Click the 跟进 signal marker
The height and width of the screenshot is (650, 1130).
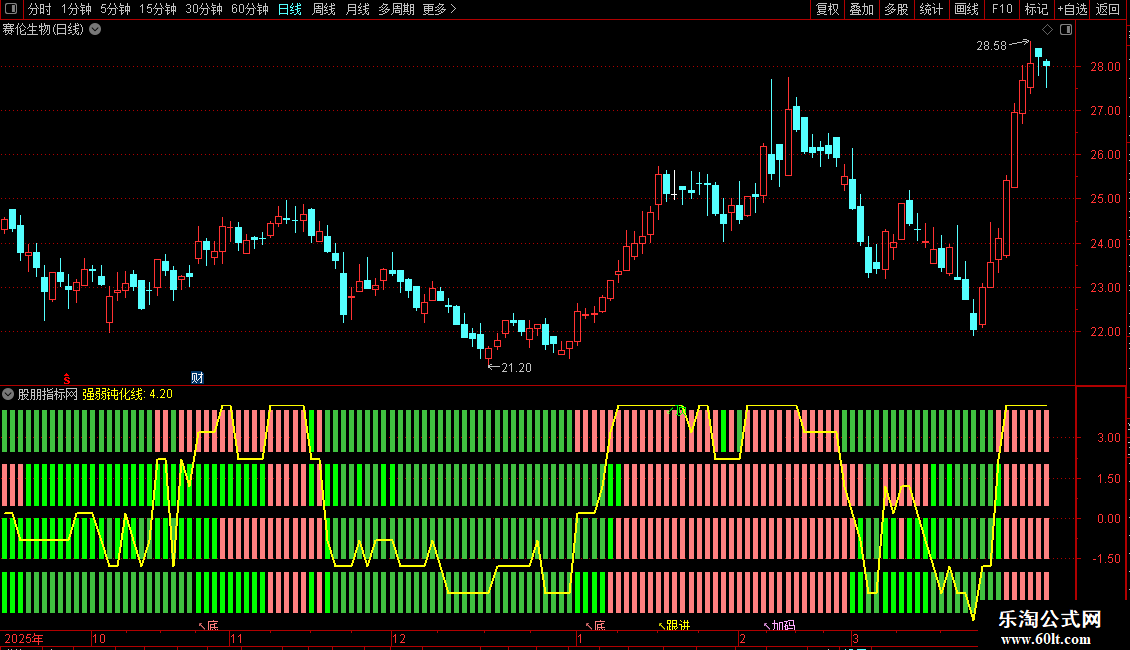click(678, 625)
